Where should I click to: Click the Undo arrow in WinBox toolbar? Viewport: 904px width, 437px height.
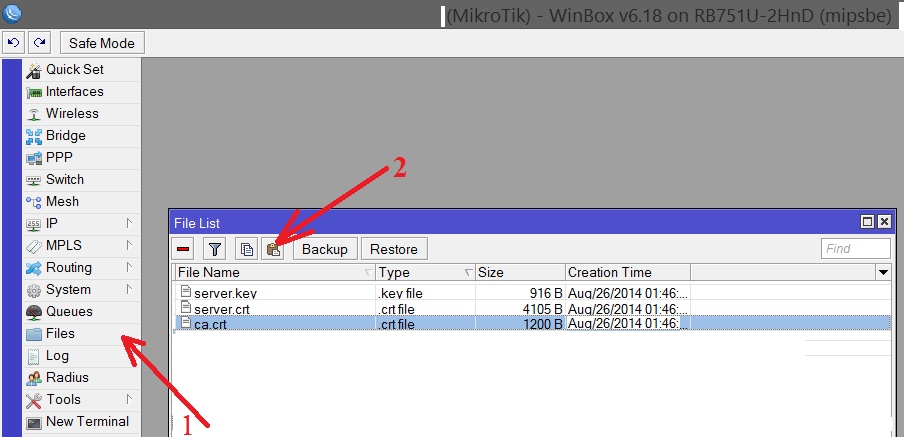[x=15, y=43]
